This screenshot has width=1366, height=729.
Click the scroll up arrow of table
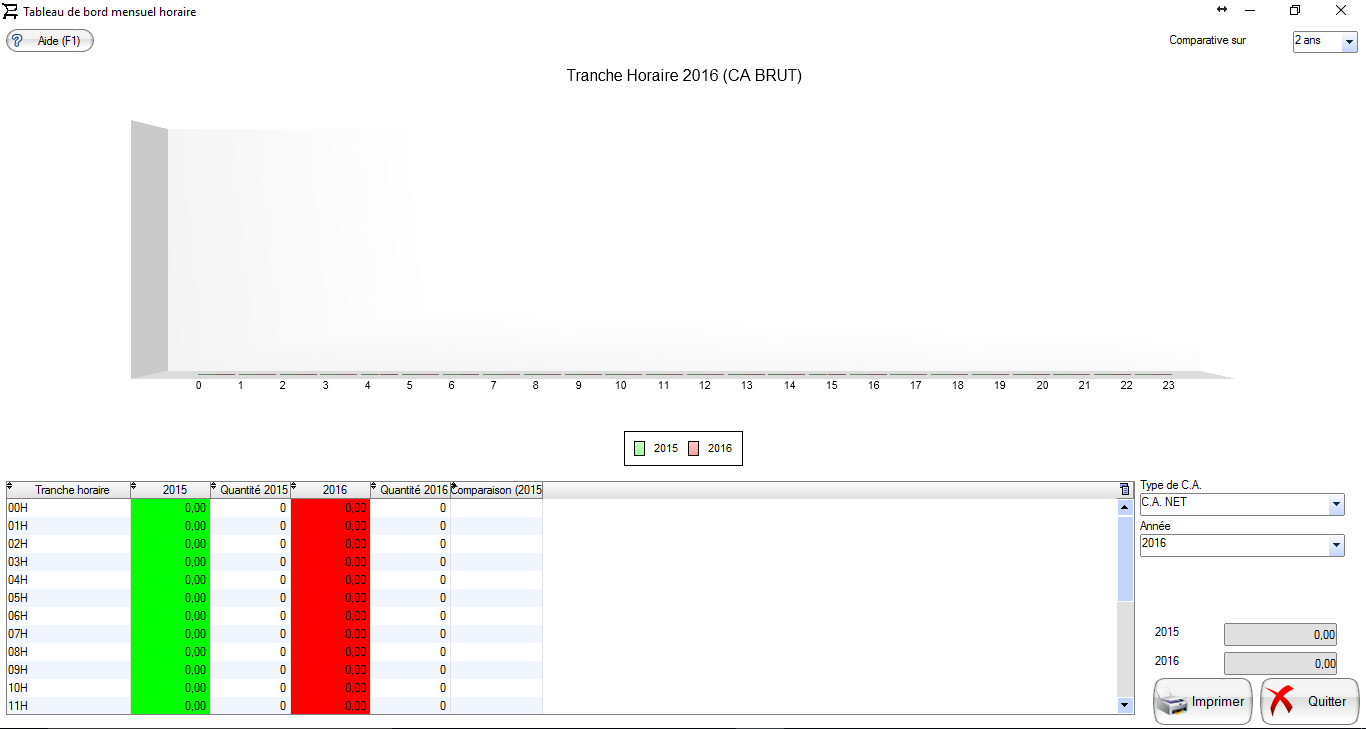pyautogui.click(x=1125, y=507)
